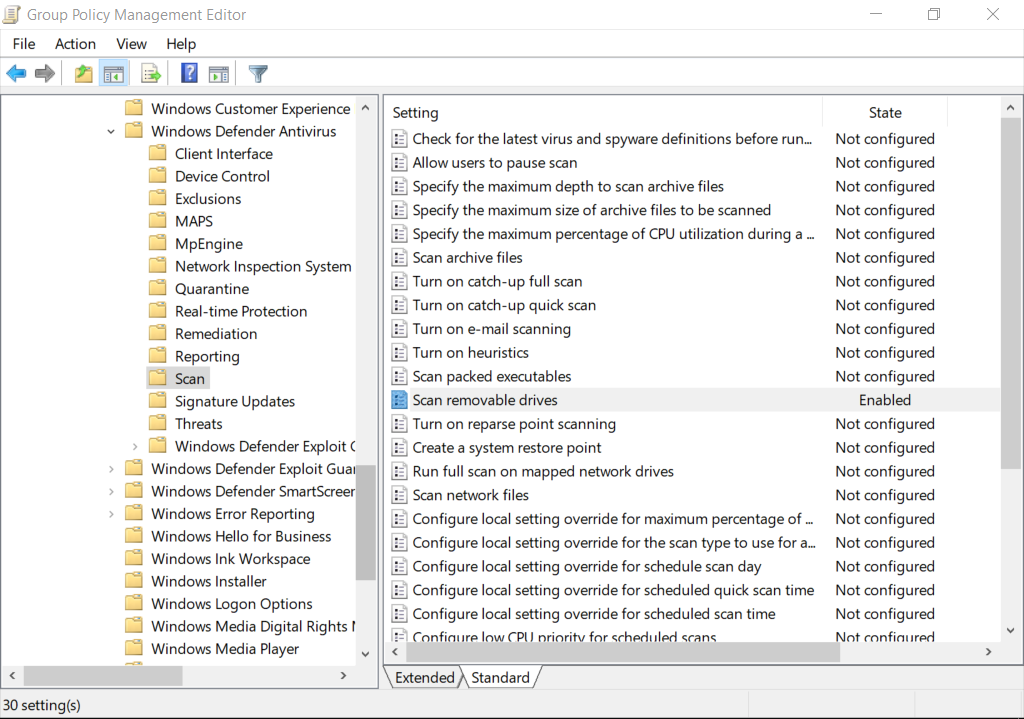
Task: Select the Network Inspection System folder
Action: point(263,266)
